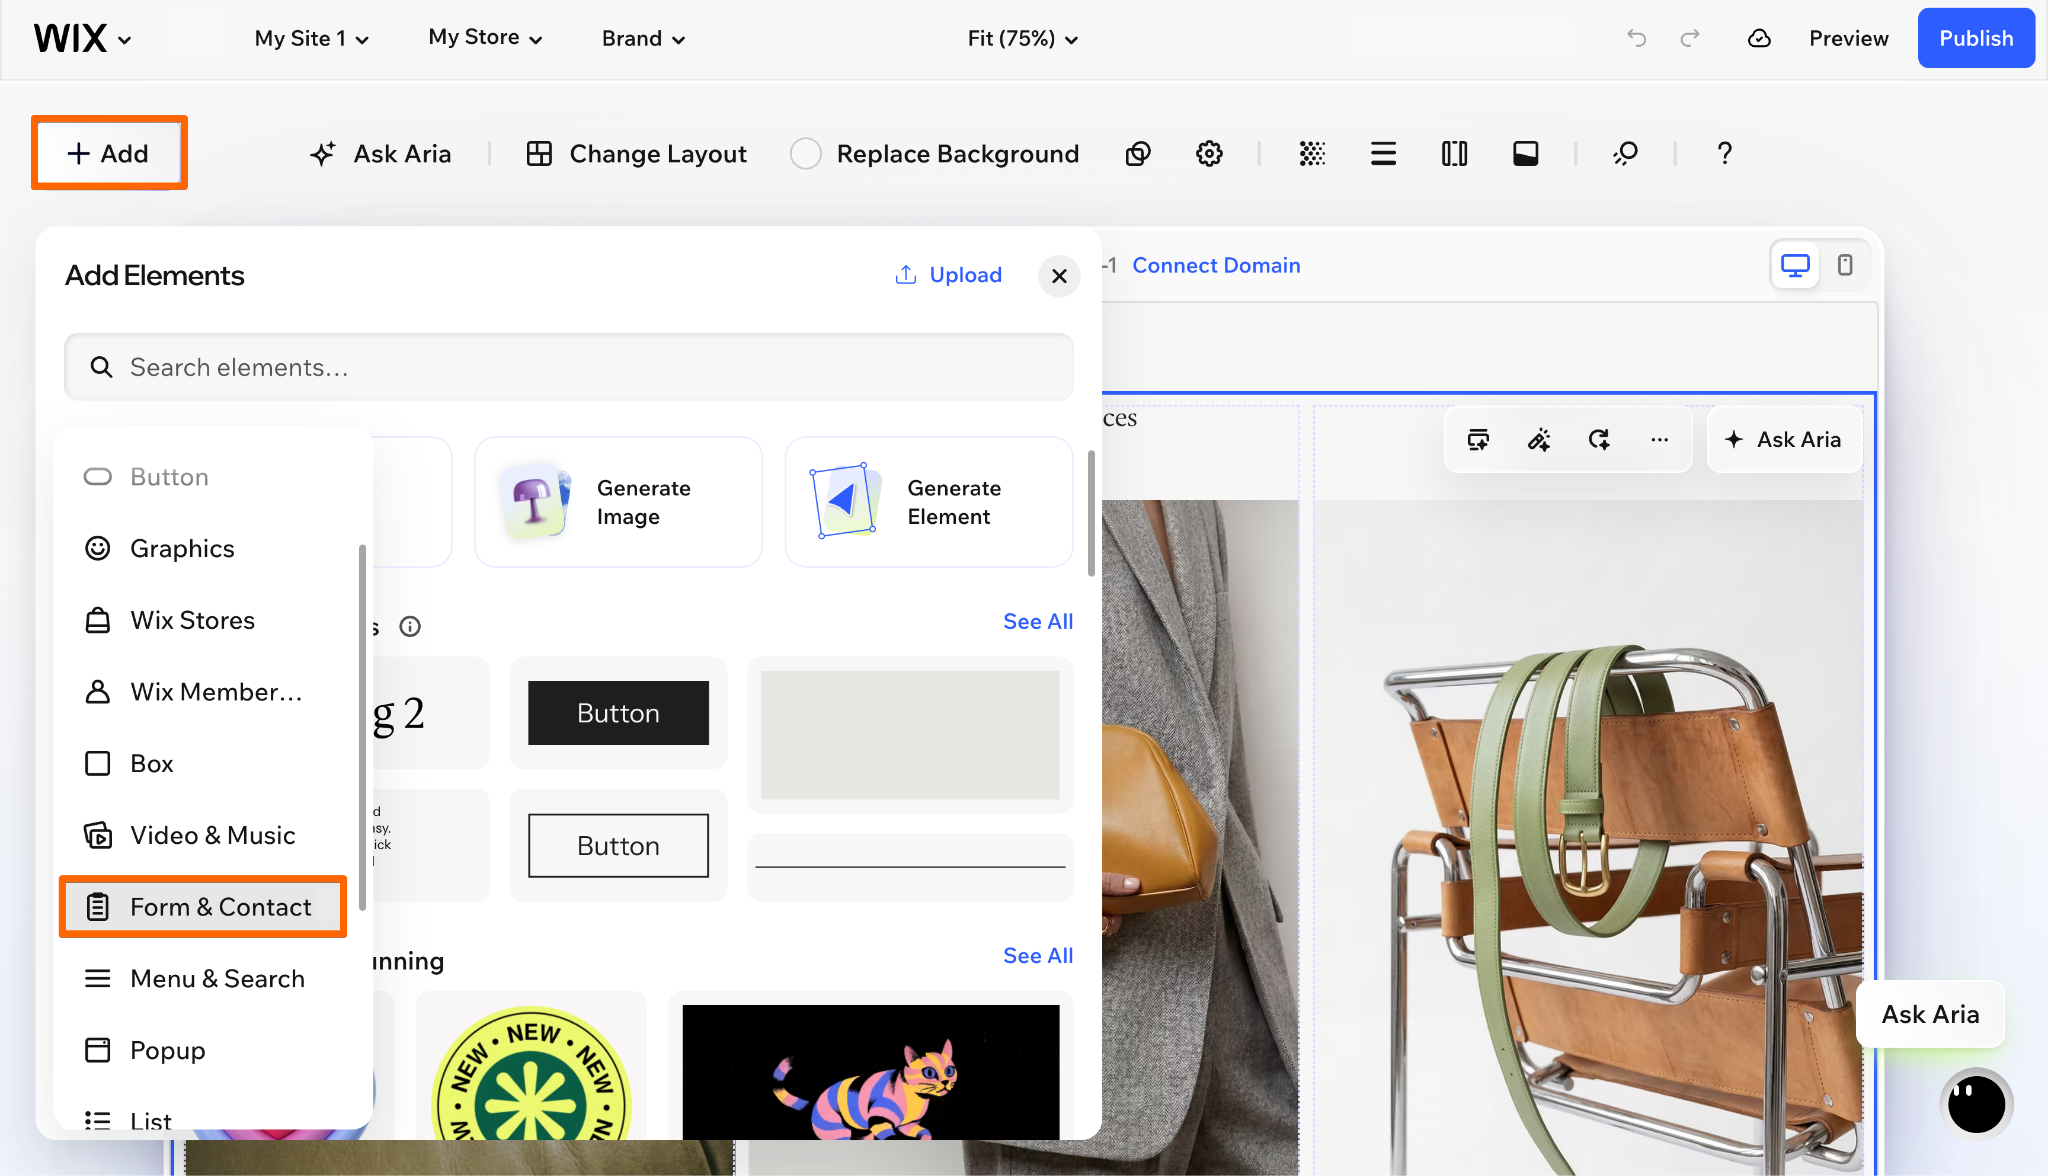Screen dimensions: 2048x1176
Task: Click Change Layout in the toolbar
Action: (x=637, y=154)
